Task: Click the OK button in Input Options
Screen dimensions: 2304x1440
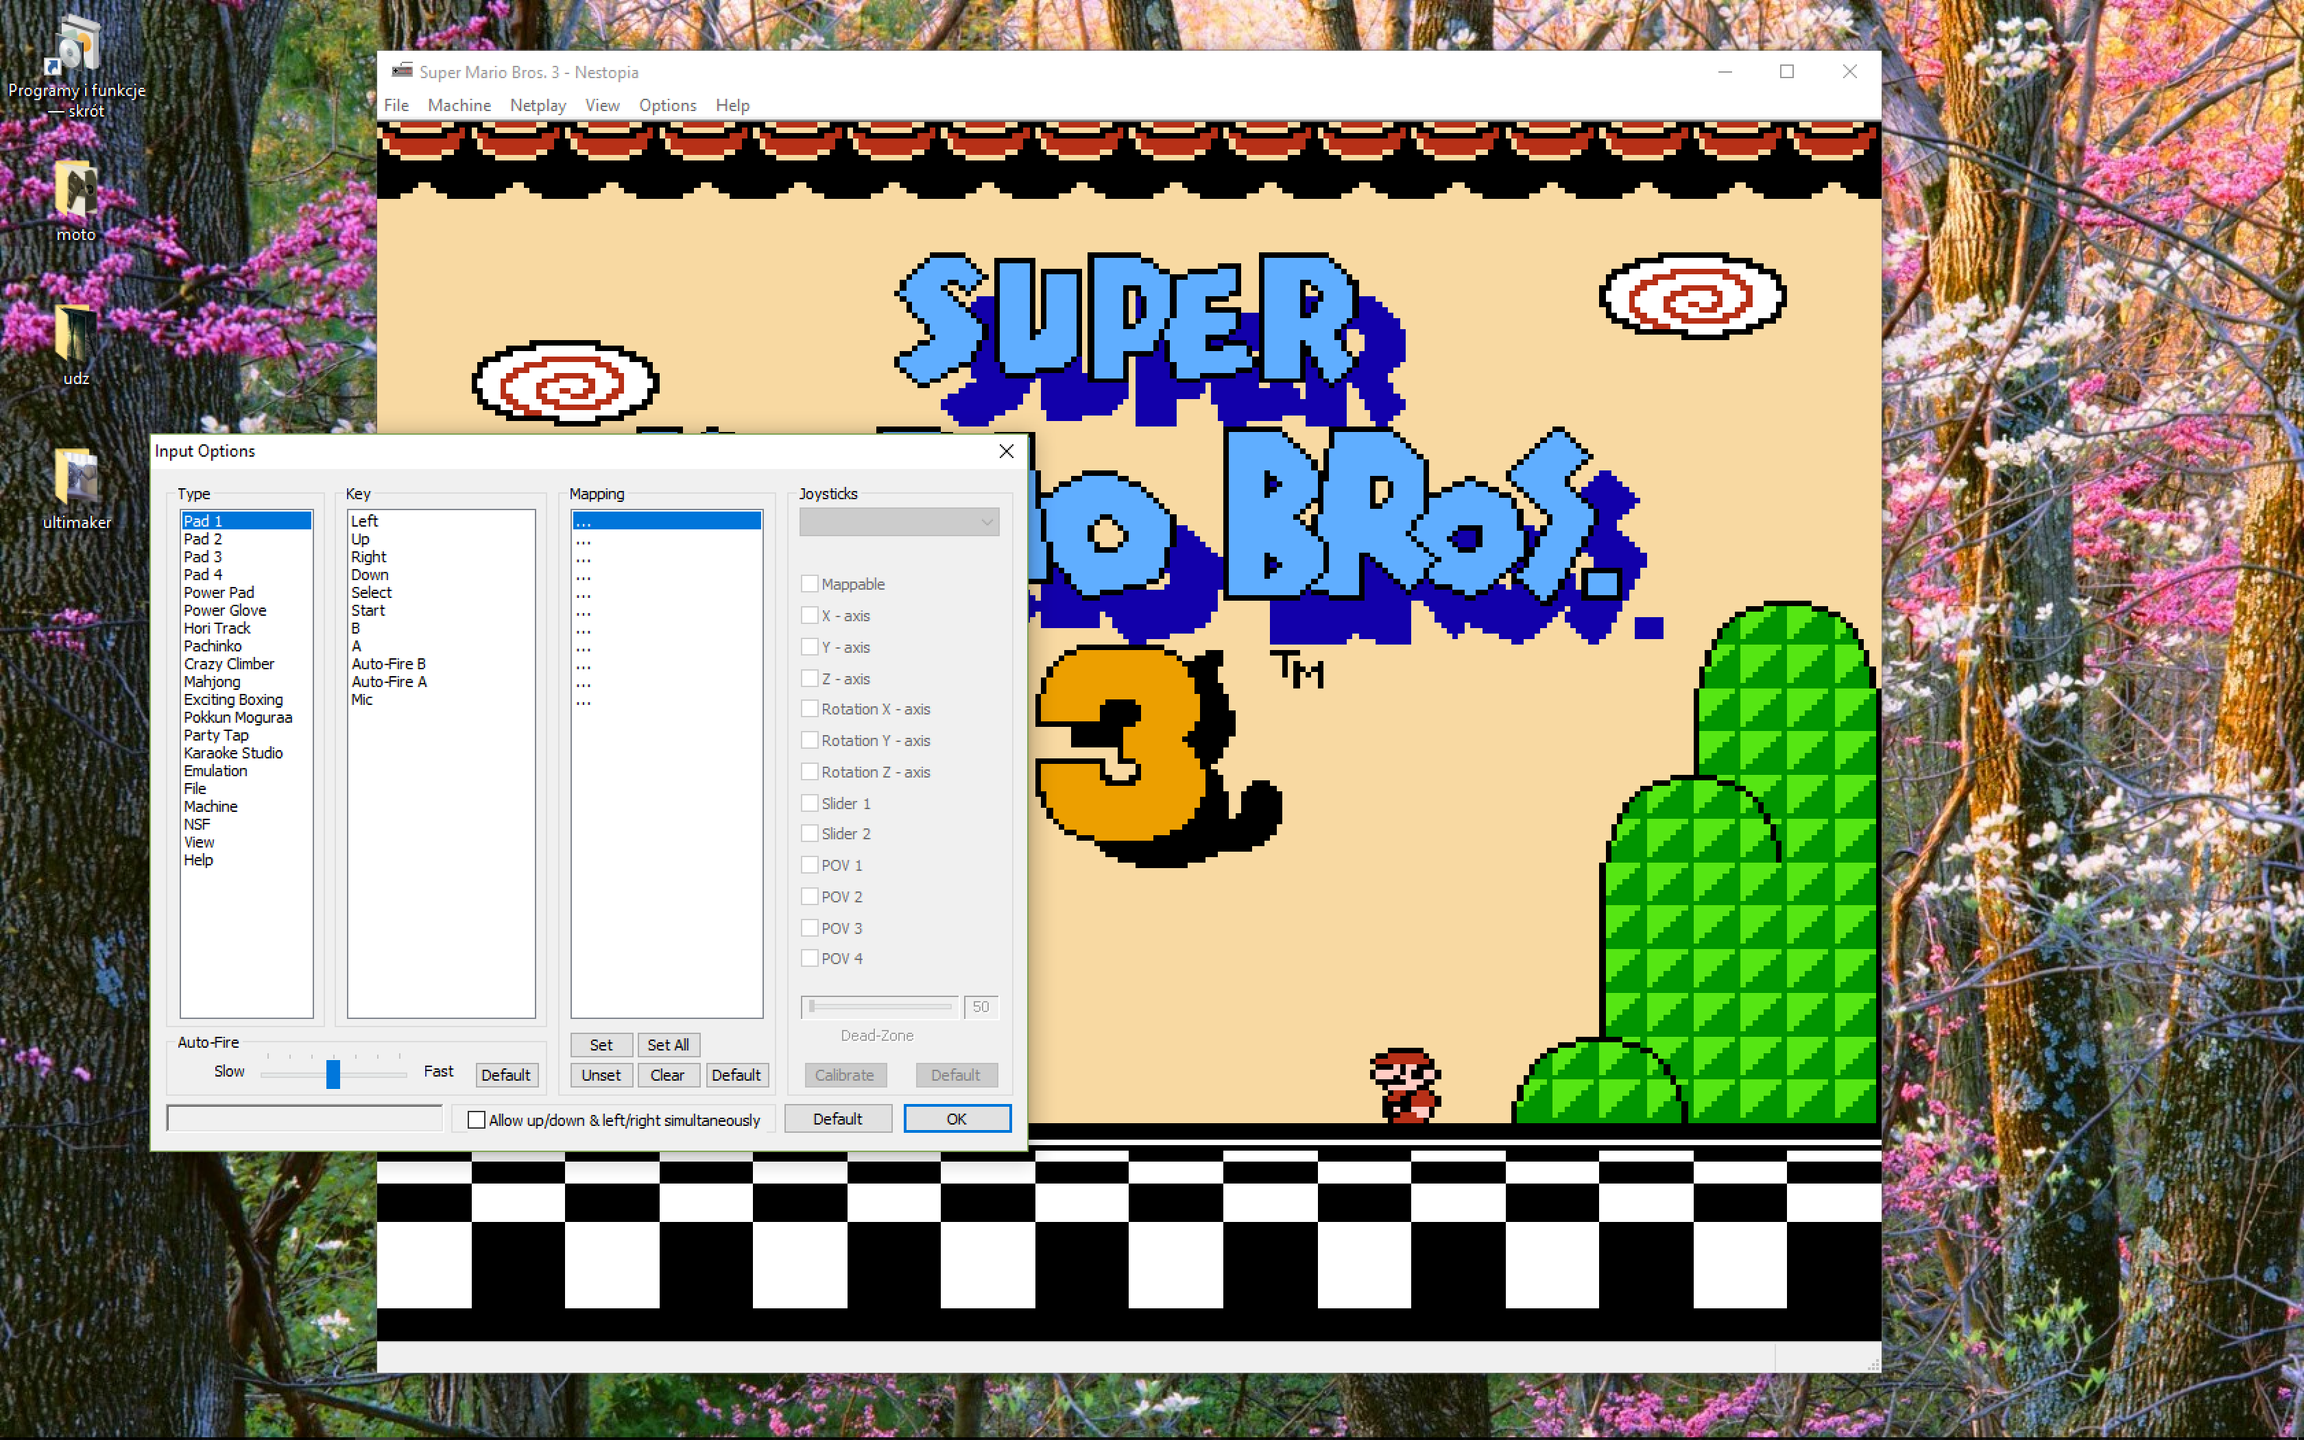Action: pos(957,1119)
